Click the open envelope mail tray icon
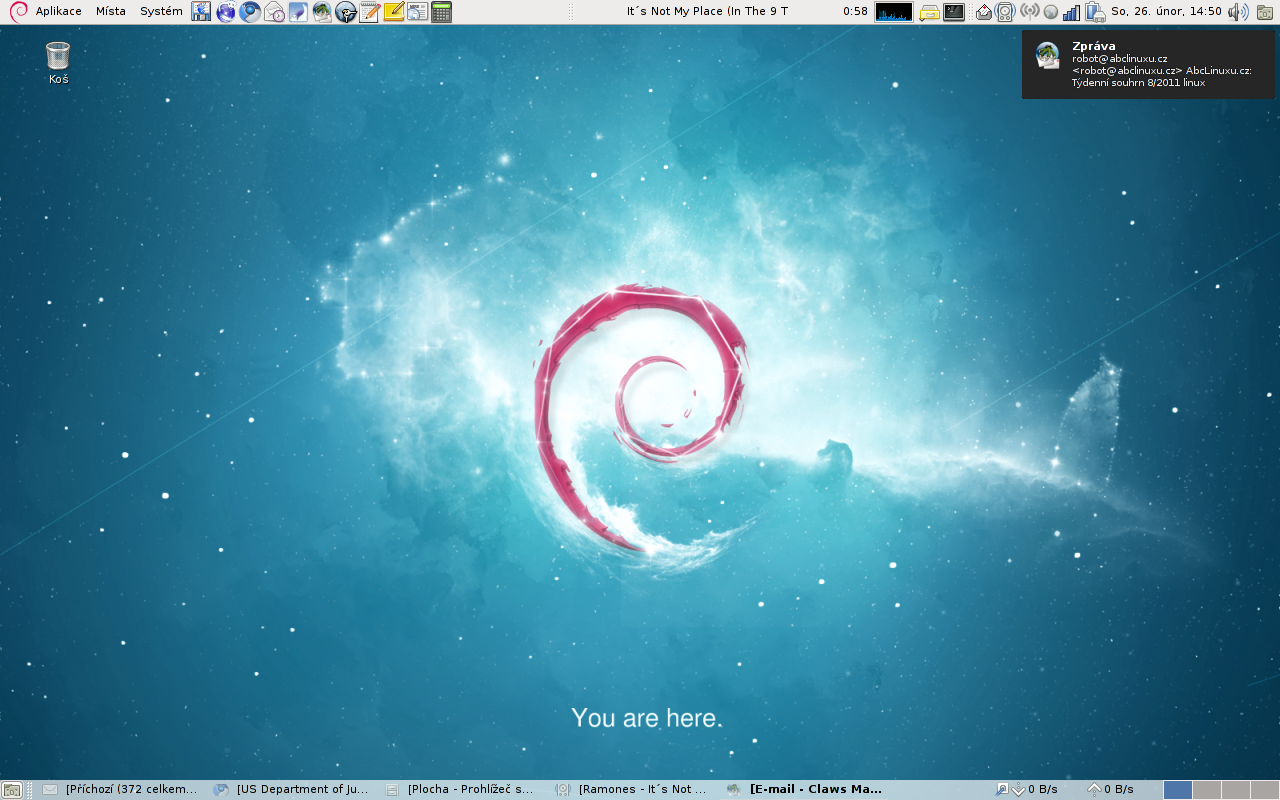 pos(984,12)
